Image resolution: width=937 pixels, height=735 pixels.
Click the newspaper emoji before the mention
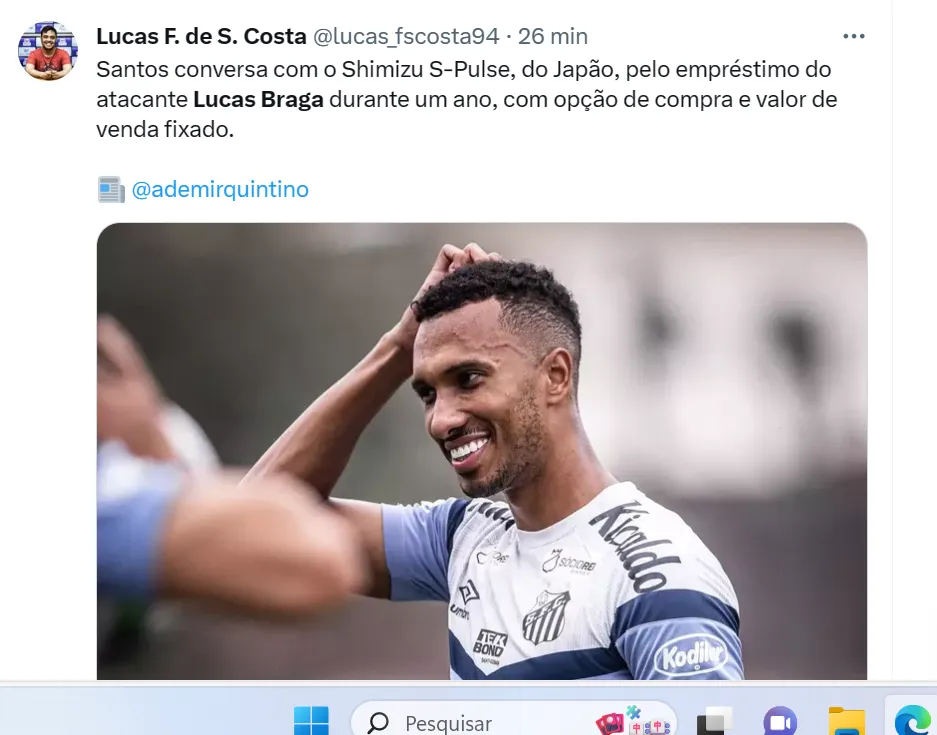tap(111, 189)
